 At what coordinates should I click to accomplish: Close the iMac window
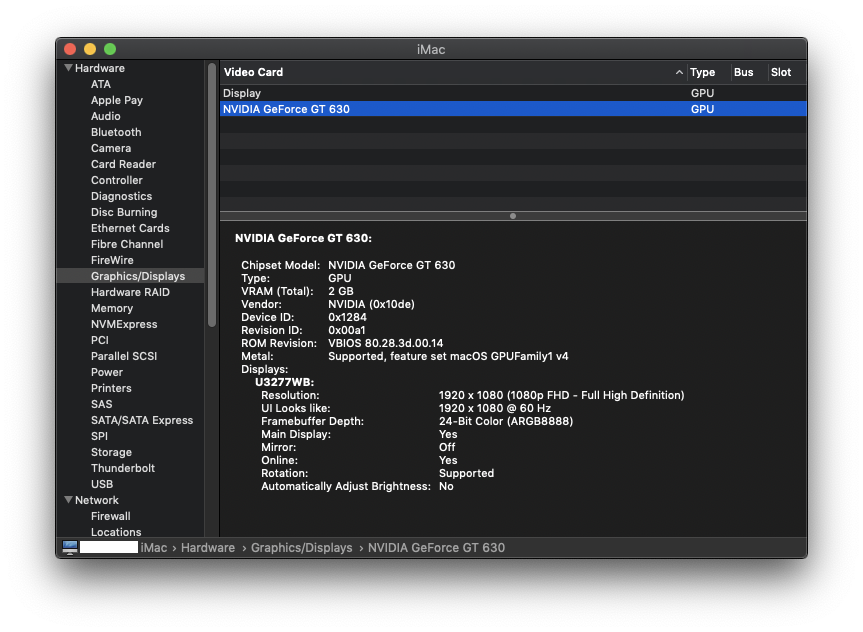pos(70,49)
